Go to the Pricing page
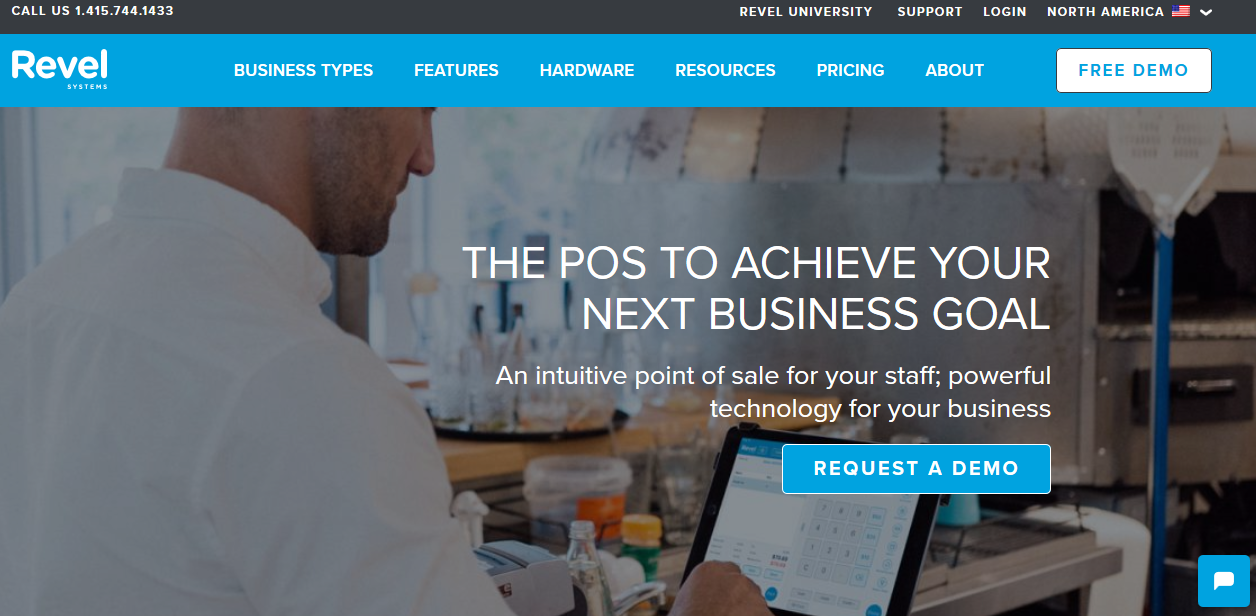 click(850, 70)
